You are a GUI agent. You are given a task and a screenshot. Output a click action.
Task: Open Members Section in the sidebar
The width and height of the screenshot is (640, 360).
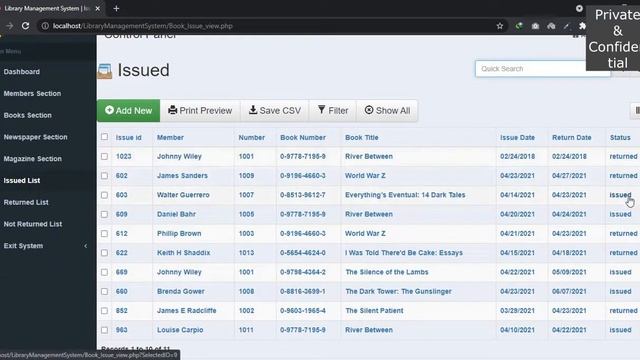click(32, 93)
